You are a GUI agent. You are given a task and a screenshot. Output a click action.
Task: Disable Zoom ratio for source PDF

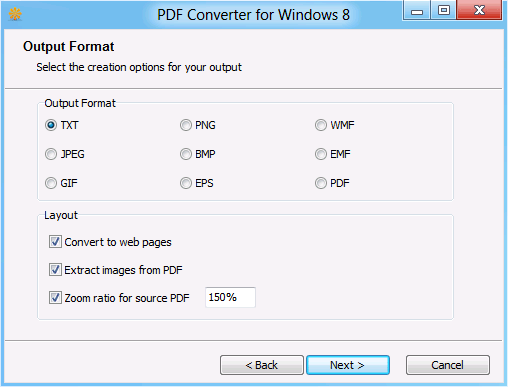click(x=55, y=298)
